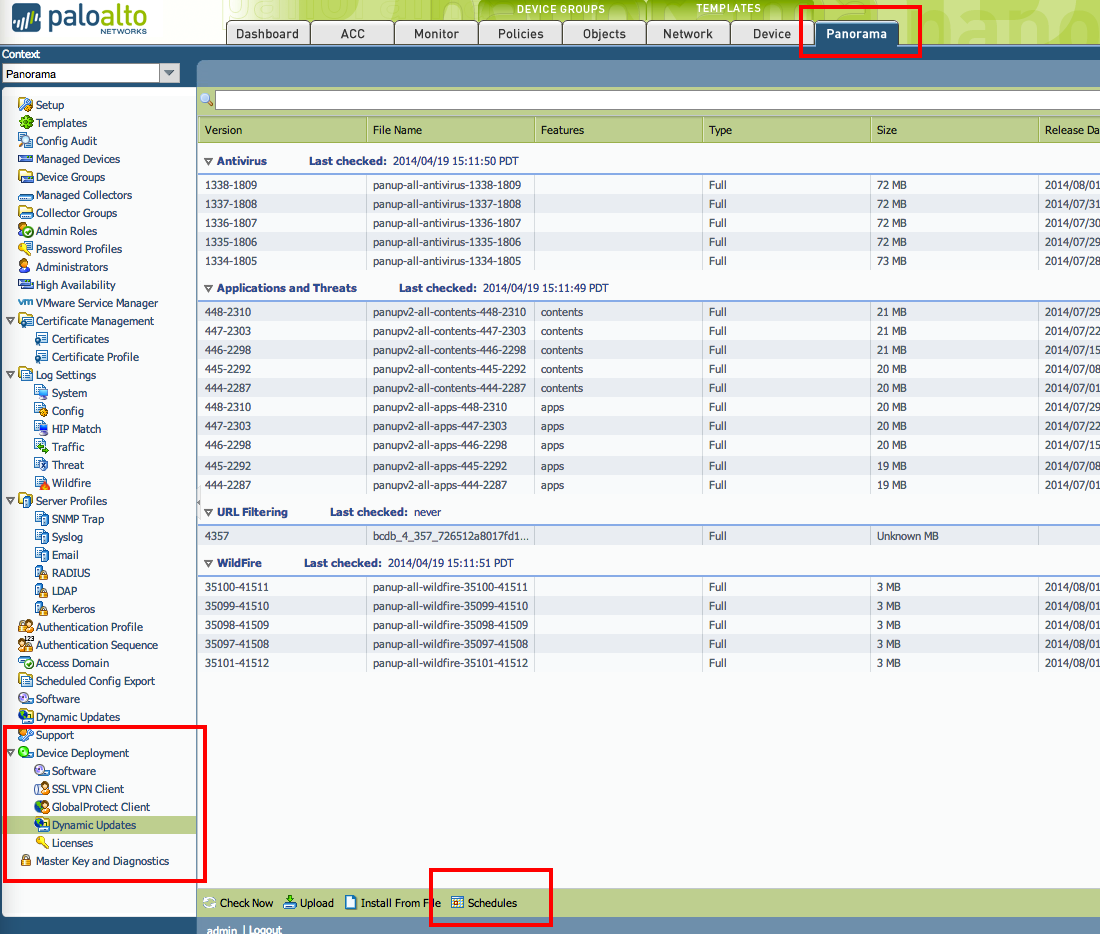Collapse the Server Profiles tree branch
The image size is (1100, 934).
(9, 500)
